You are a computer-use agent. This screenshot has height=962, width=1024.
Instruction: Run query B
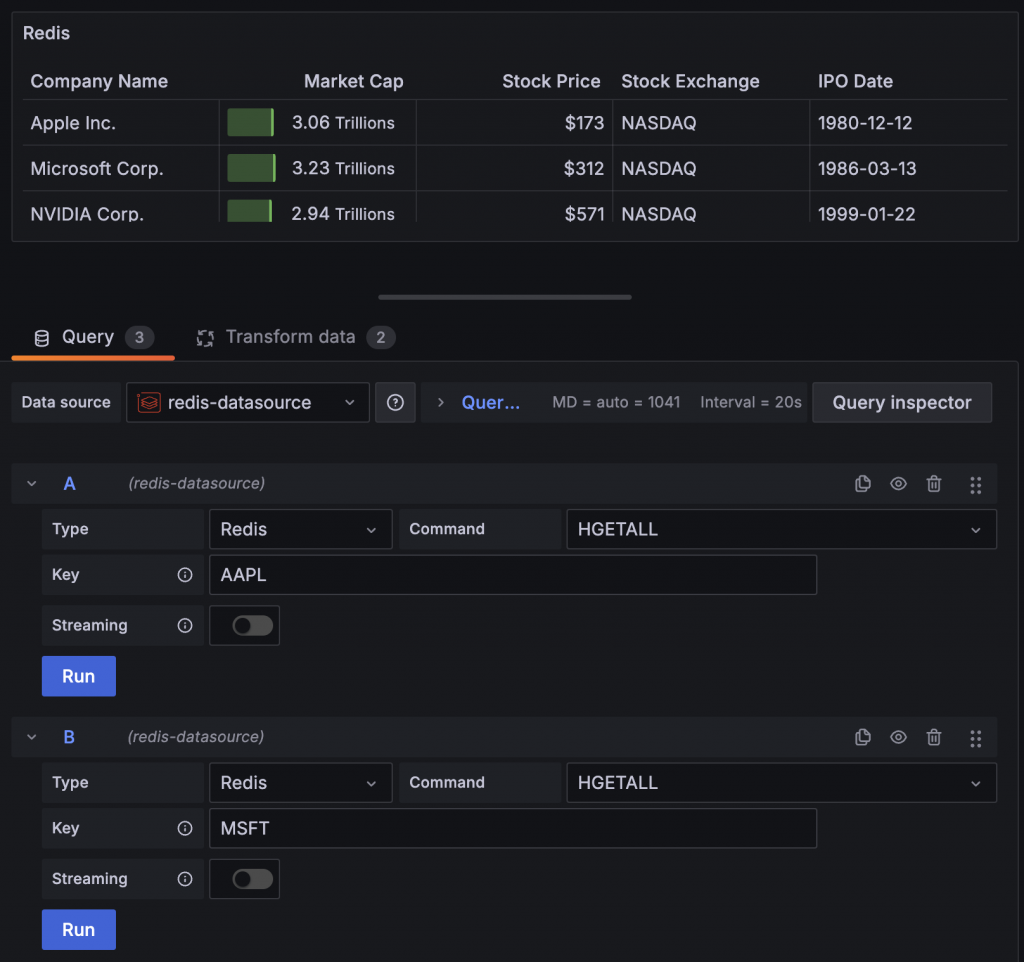(x=79, y=929)
